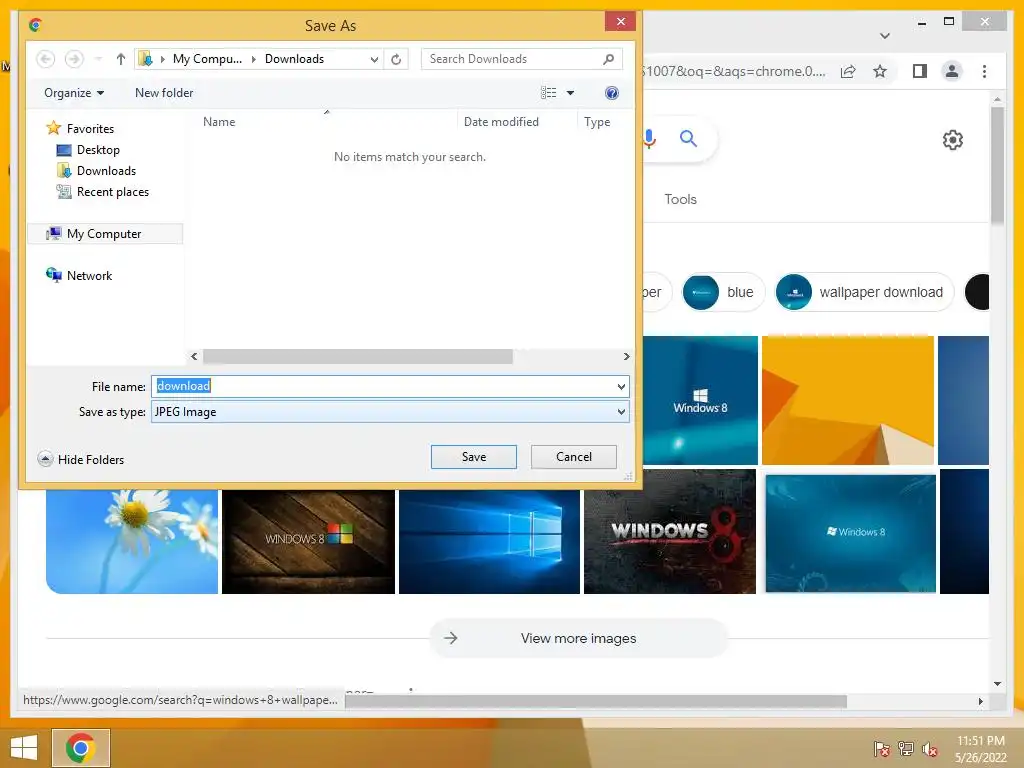Bookmark page with the star icon

(880, 71)
